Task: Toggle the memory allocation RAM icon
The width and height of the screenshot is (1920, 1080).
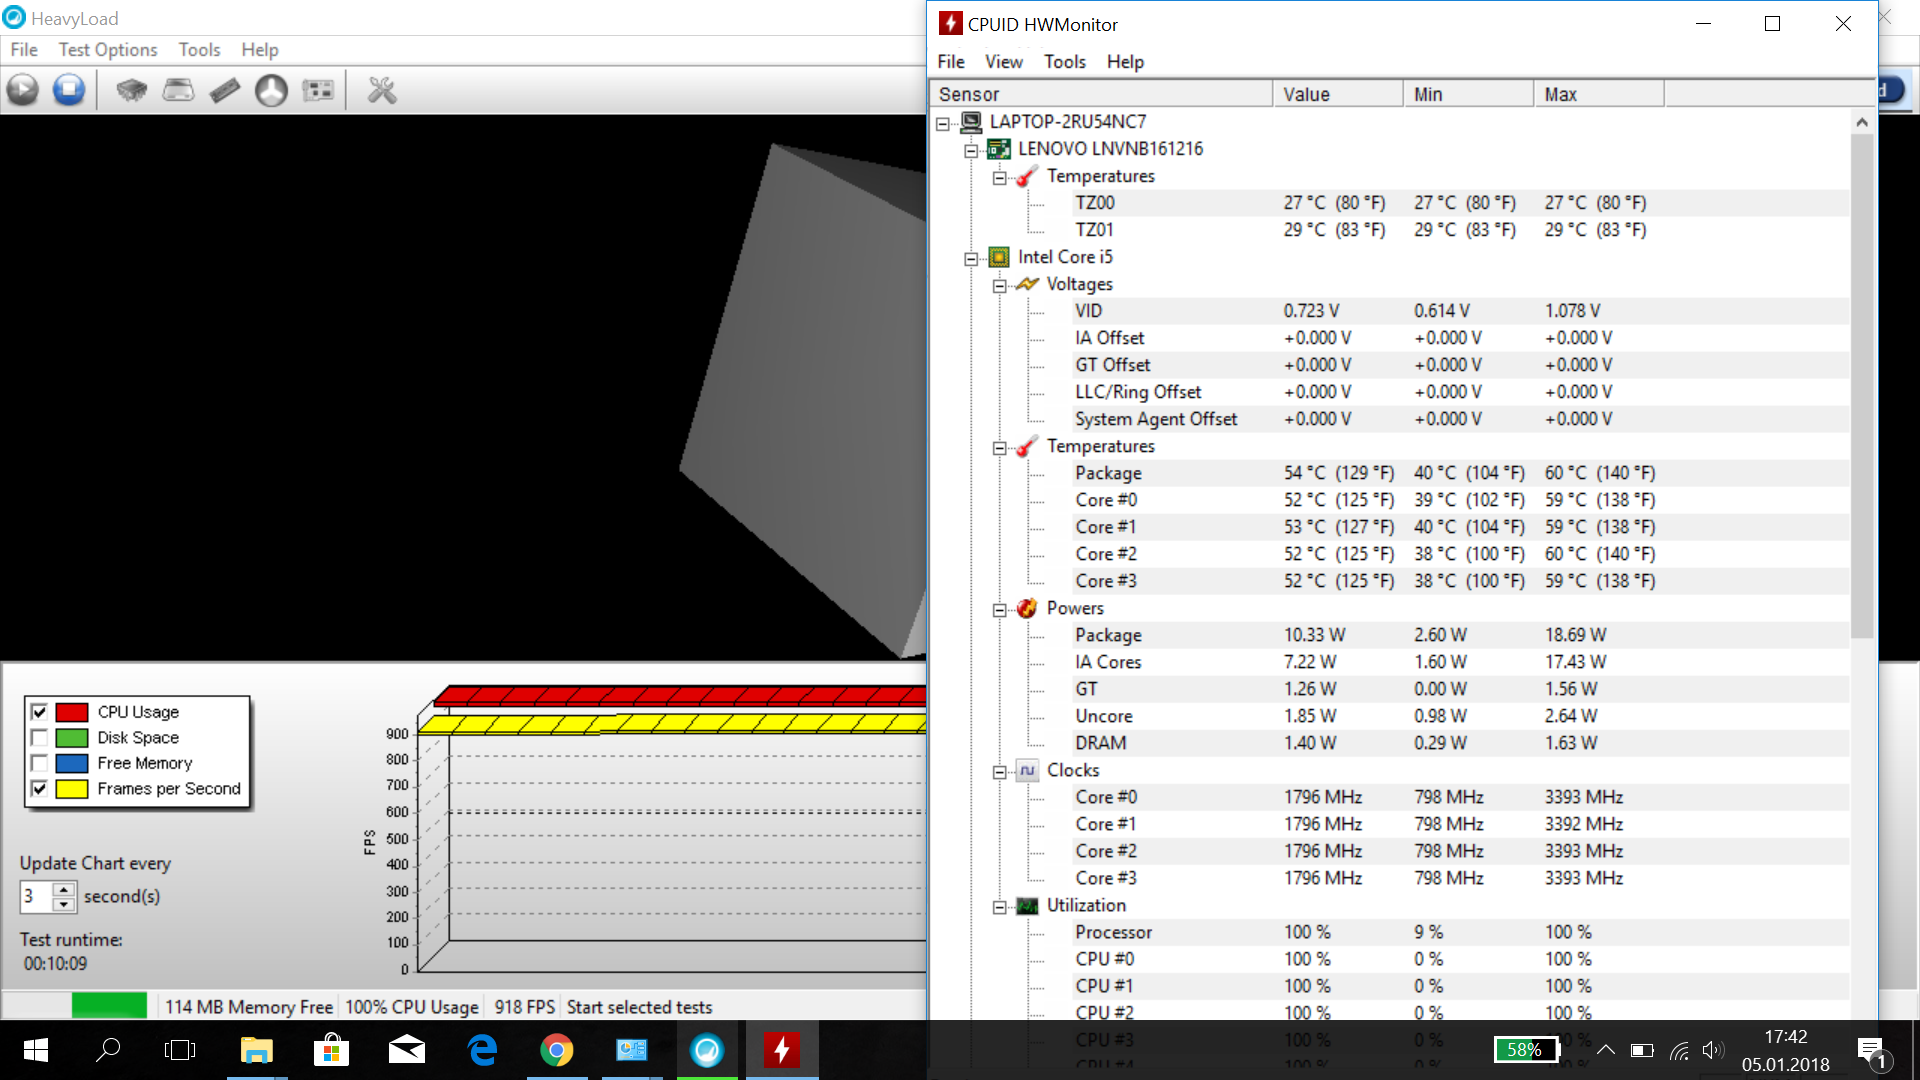Action: tap(225, 91)
